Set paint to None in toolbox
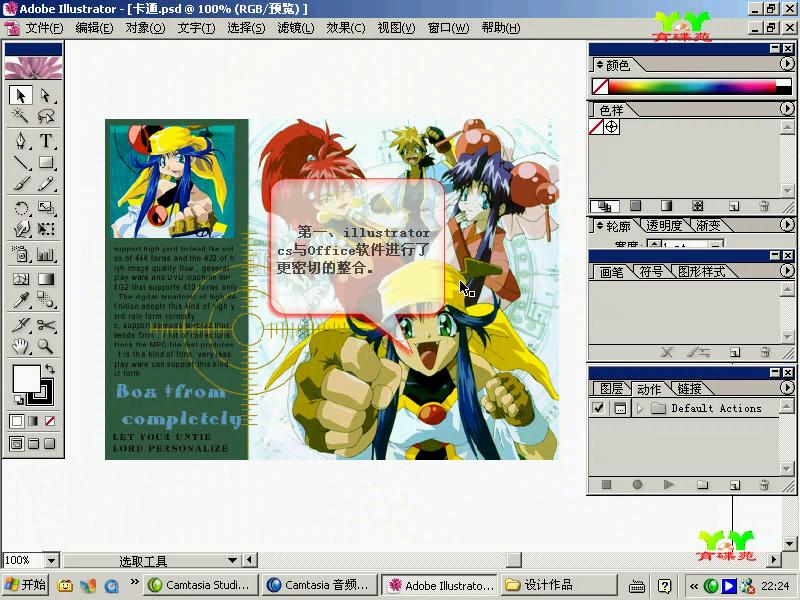 click(50, 421)
